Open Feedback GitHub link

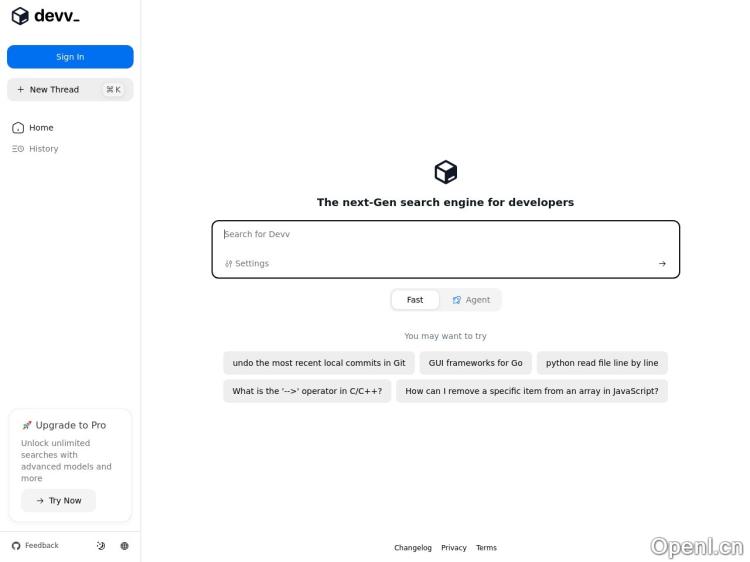[35, 546]
